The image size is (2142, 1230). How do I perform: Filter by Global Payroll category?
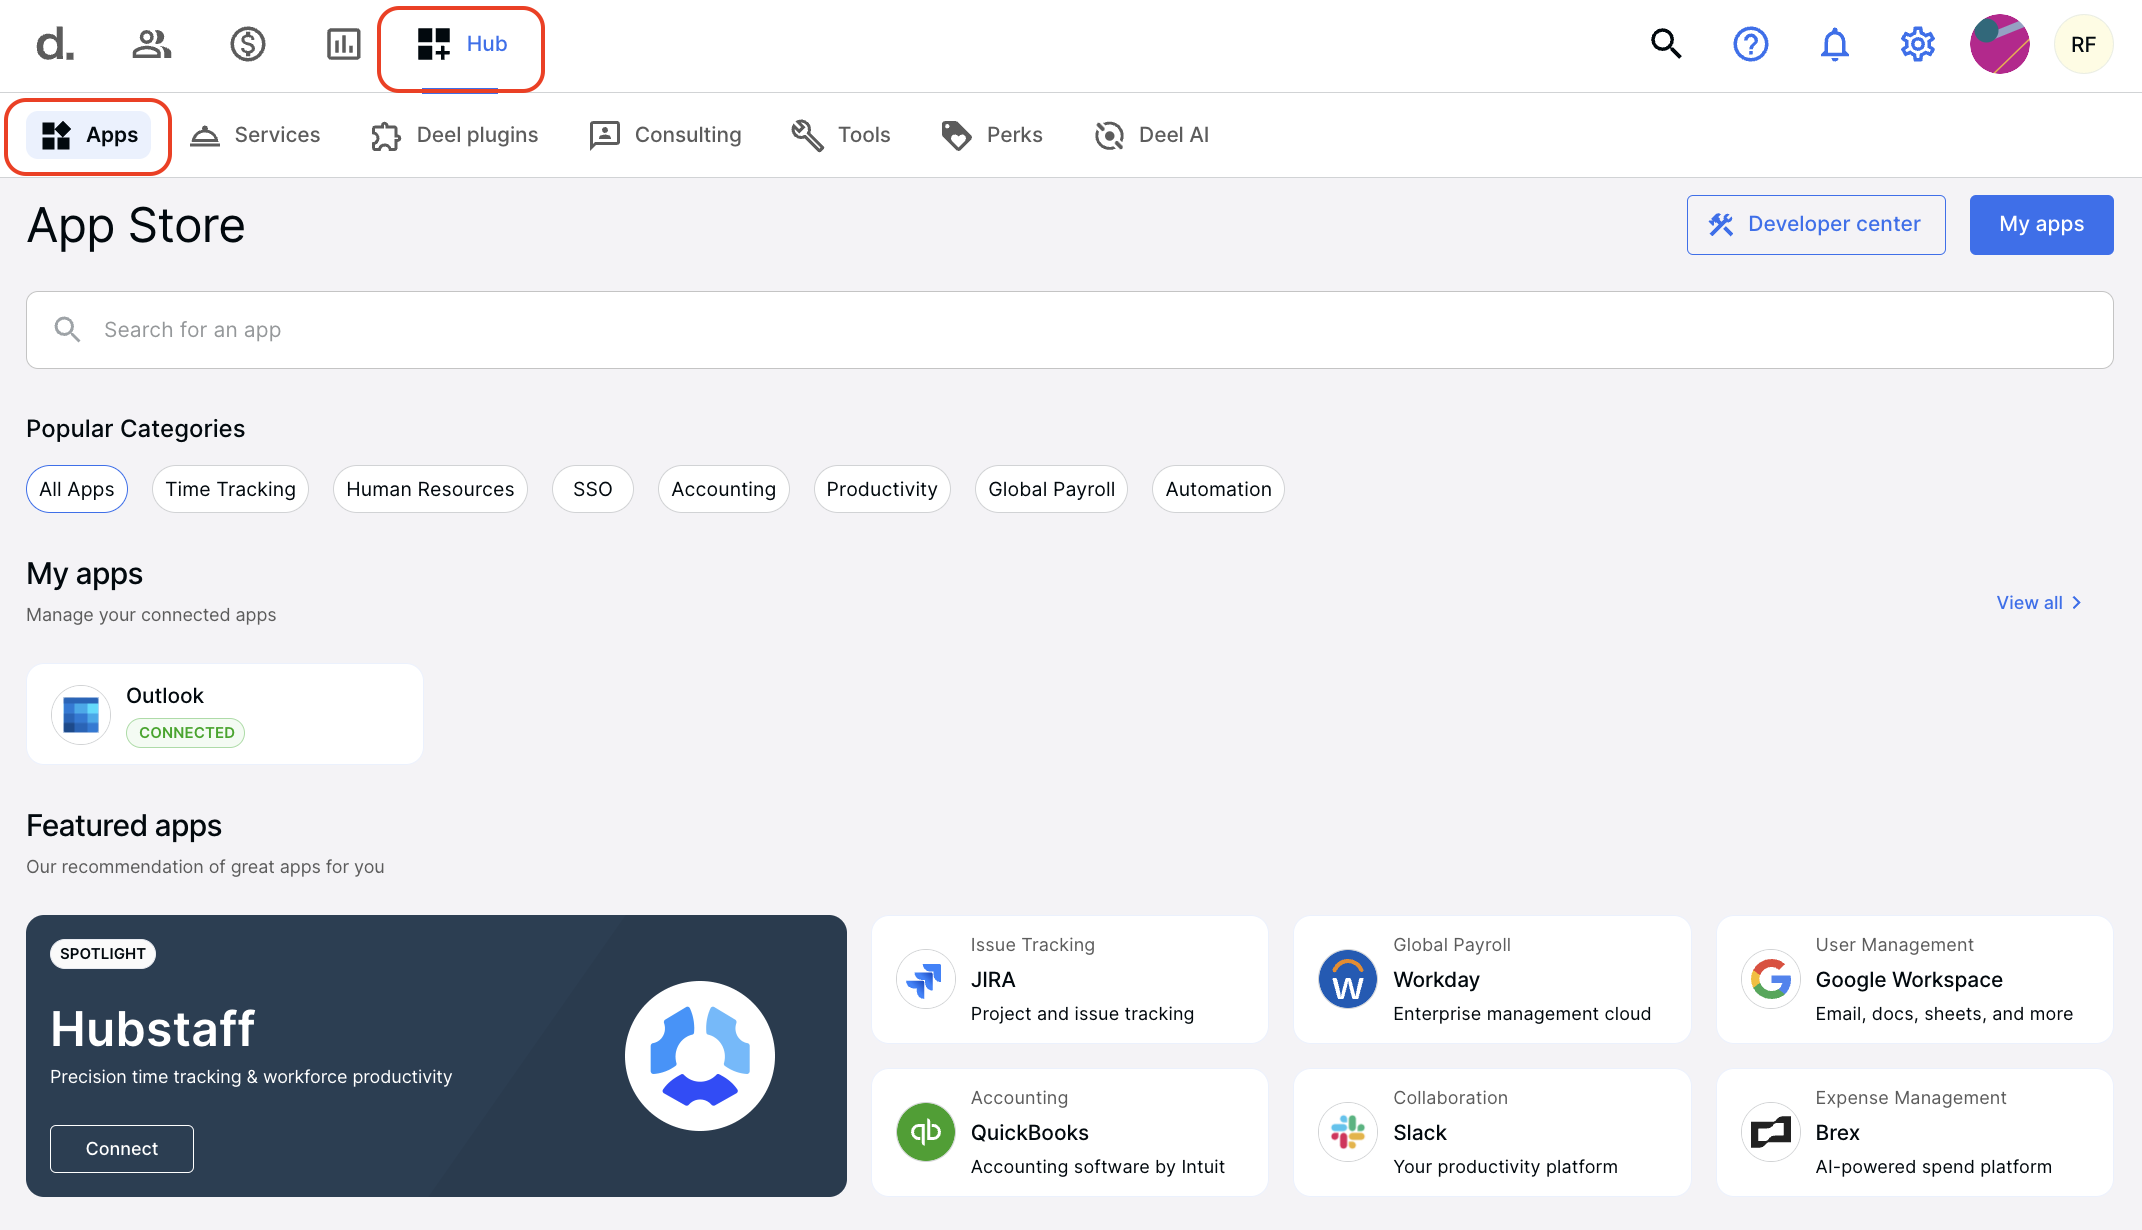(x=1051, y=489)
